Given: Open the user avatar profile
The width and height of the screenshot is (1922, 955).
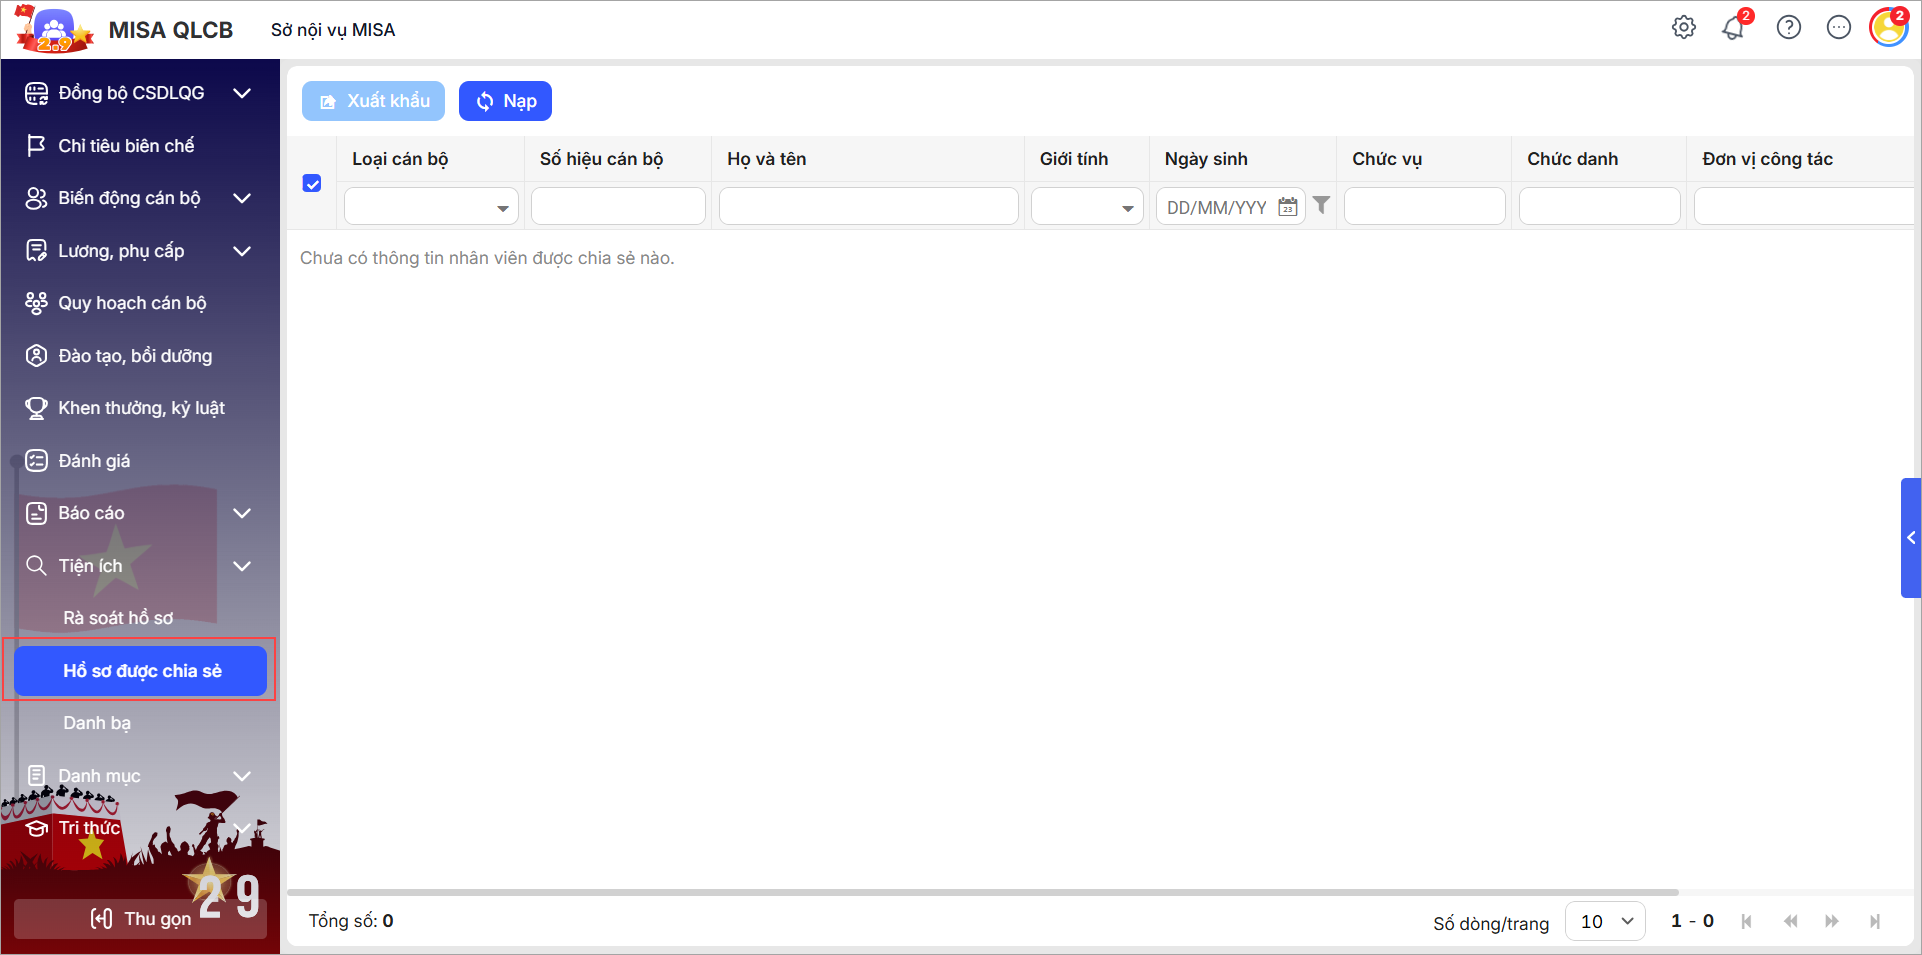Looking at the screenshot, I should tap(1888, 28).
